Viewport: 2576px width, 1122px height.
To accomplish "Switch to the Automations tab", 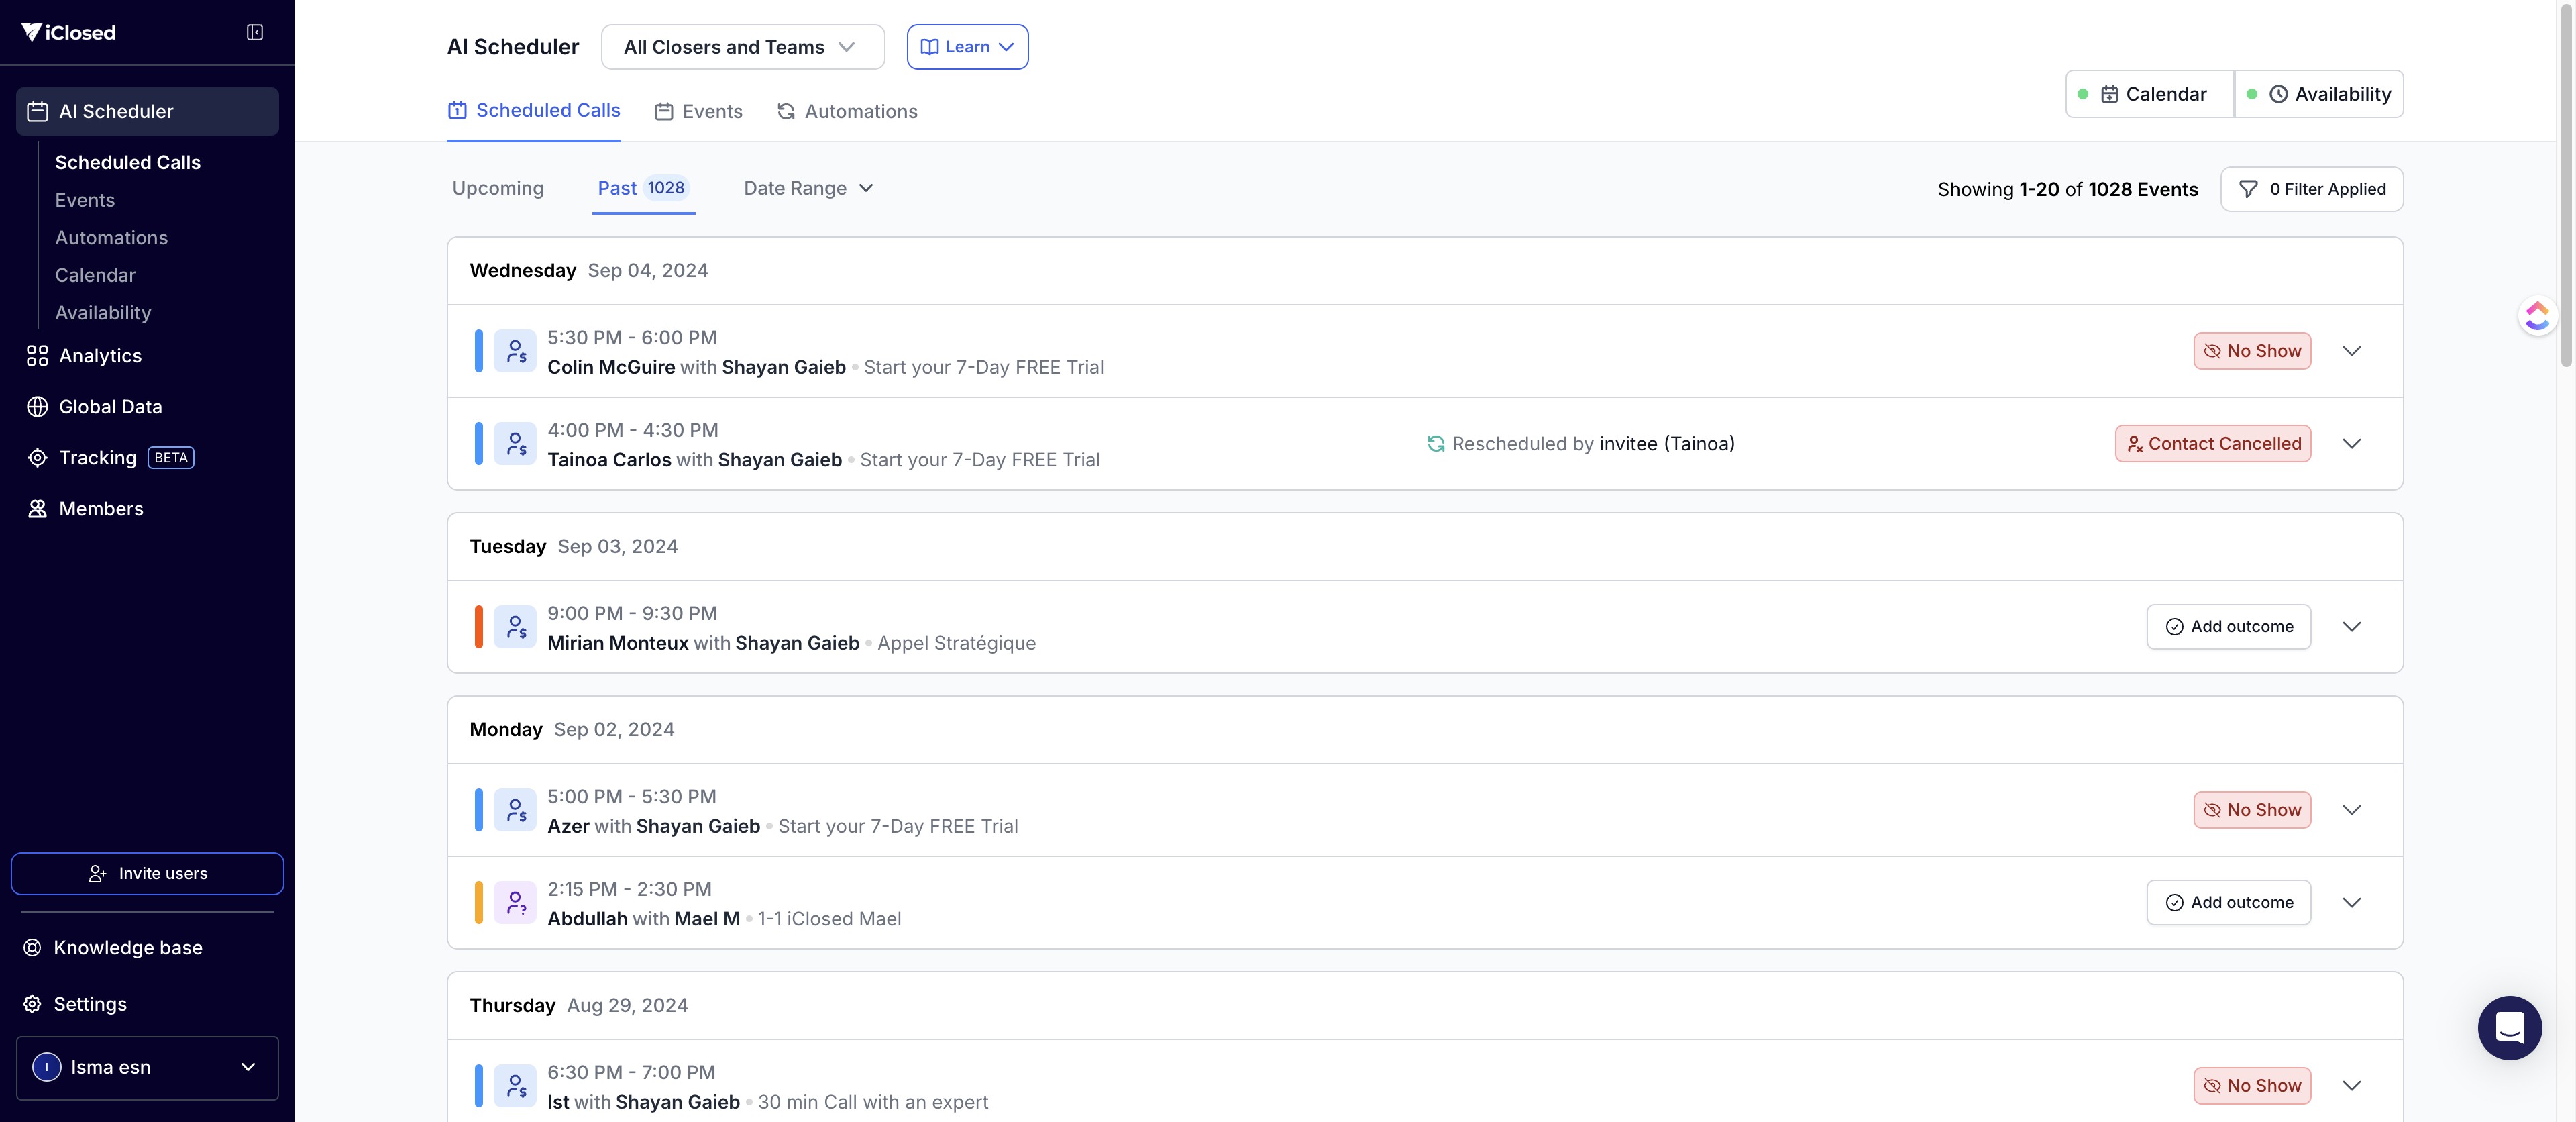I will [x=847, y=111].
